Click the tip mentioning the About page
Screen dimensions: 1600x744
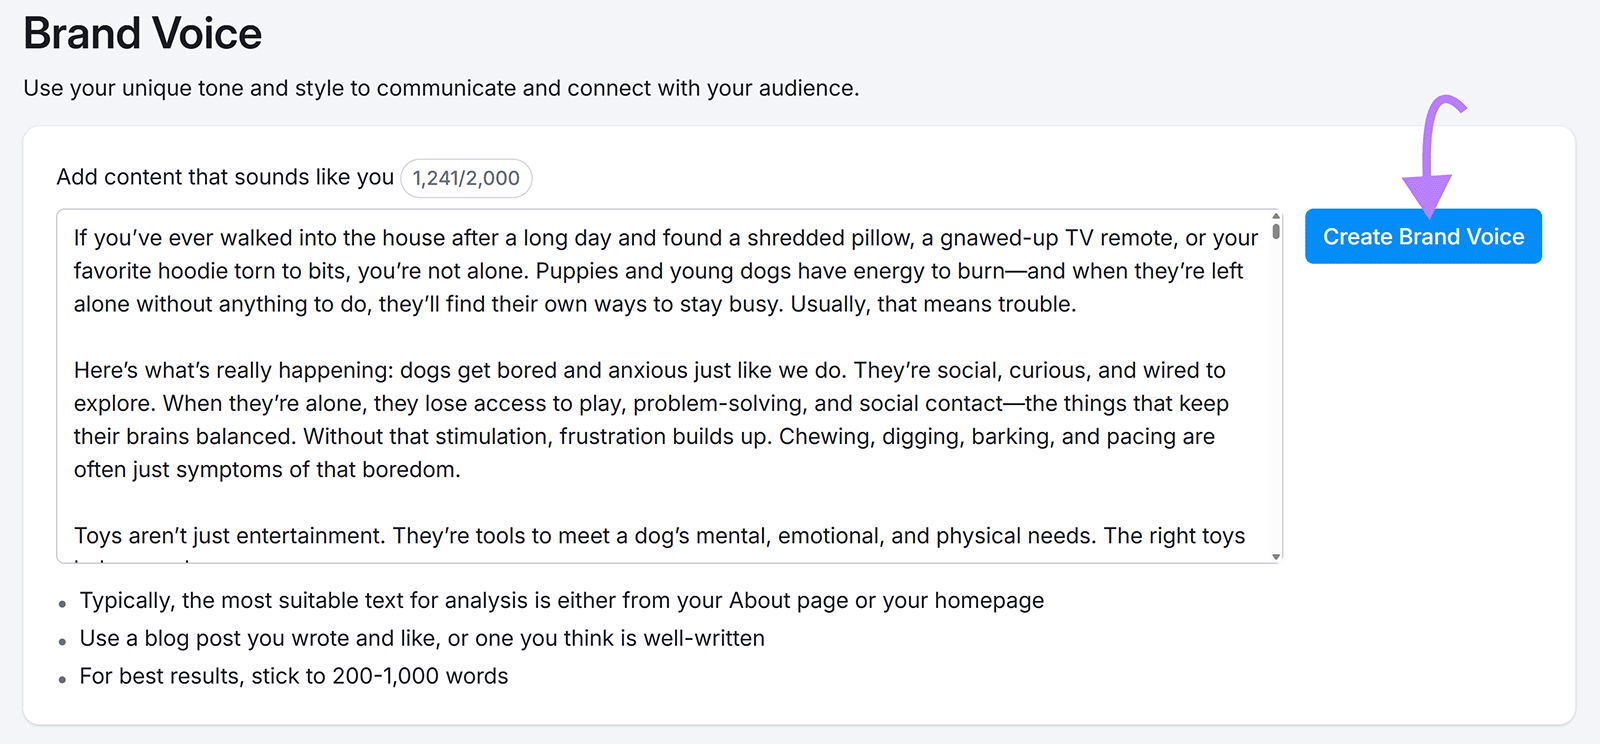[x=560, y=600]
